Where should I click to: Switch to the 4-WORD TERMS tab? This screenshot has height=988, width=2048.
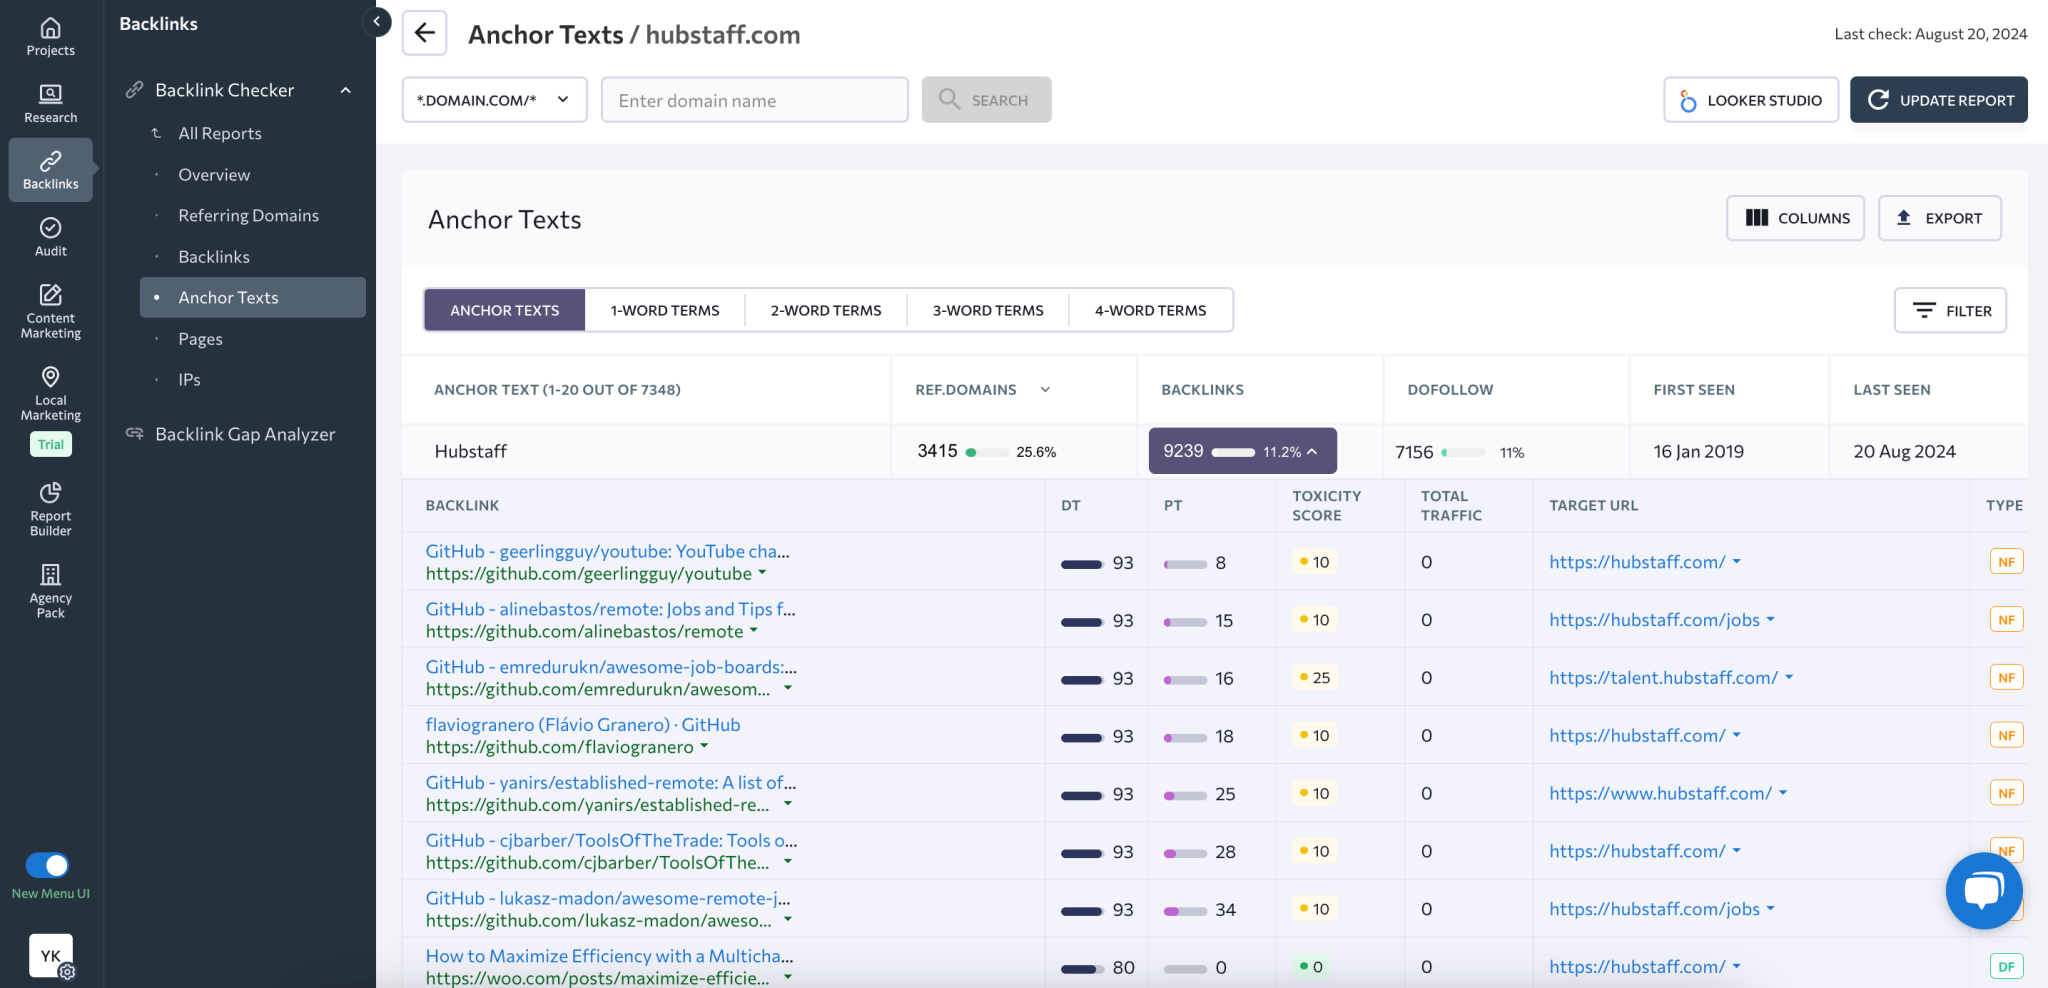(x=1150, y=310)
